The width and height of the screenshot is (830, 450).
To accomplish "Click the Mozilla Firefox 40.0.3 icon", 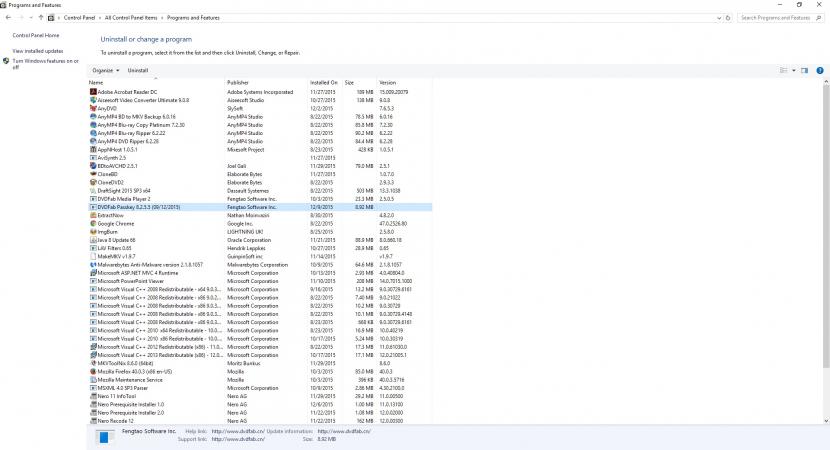I will [92, 372].
